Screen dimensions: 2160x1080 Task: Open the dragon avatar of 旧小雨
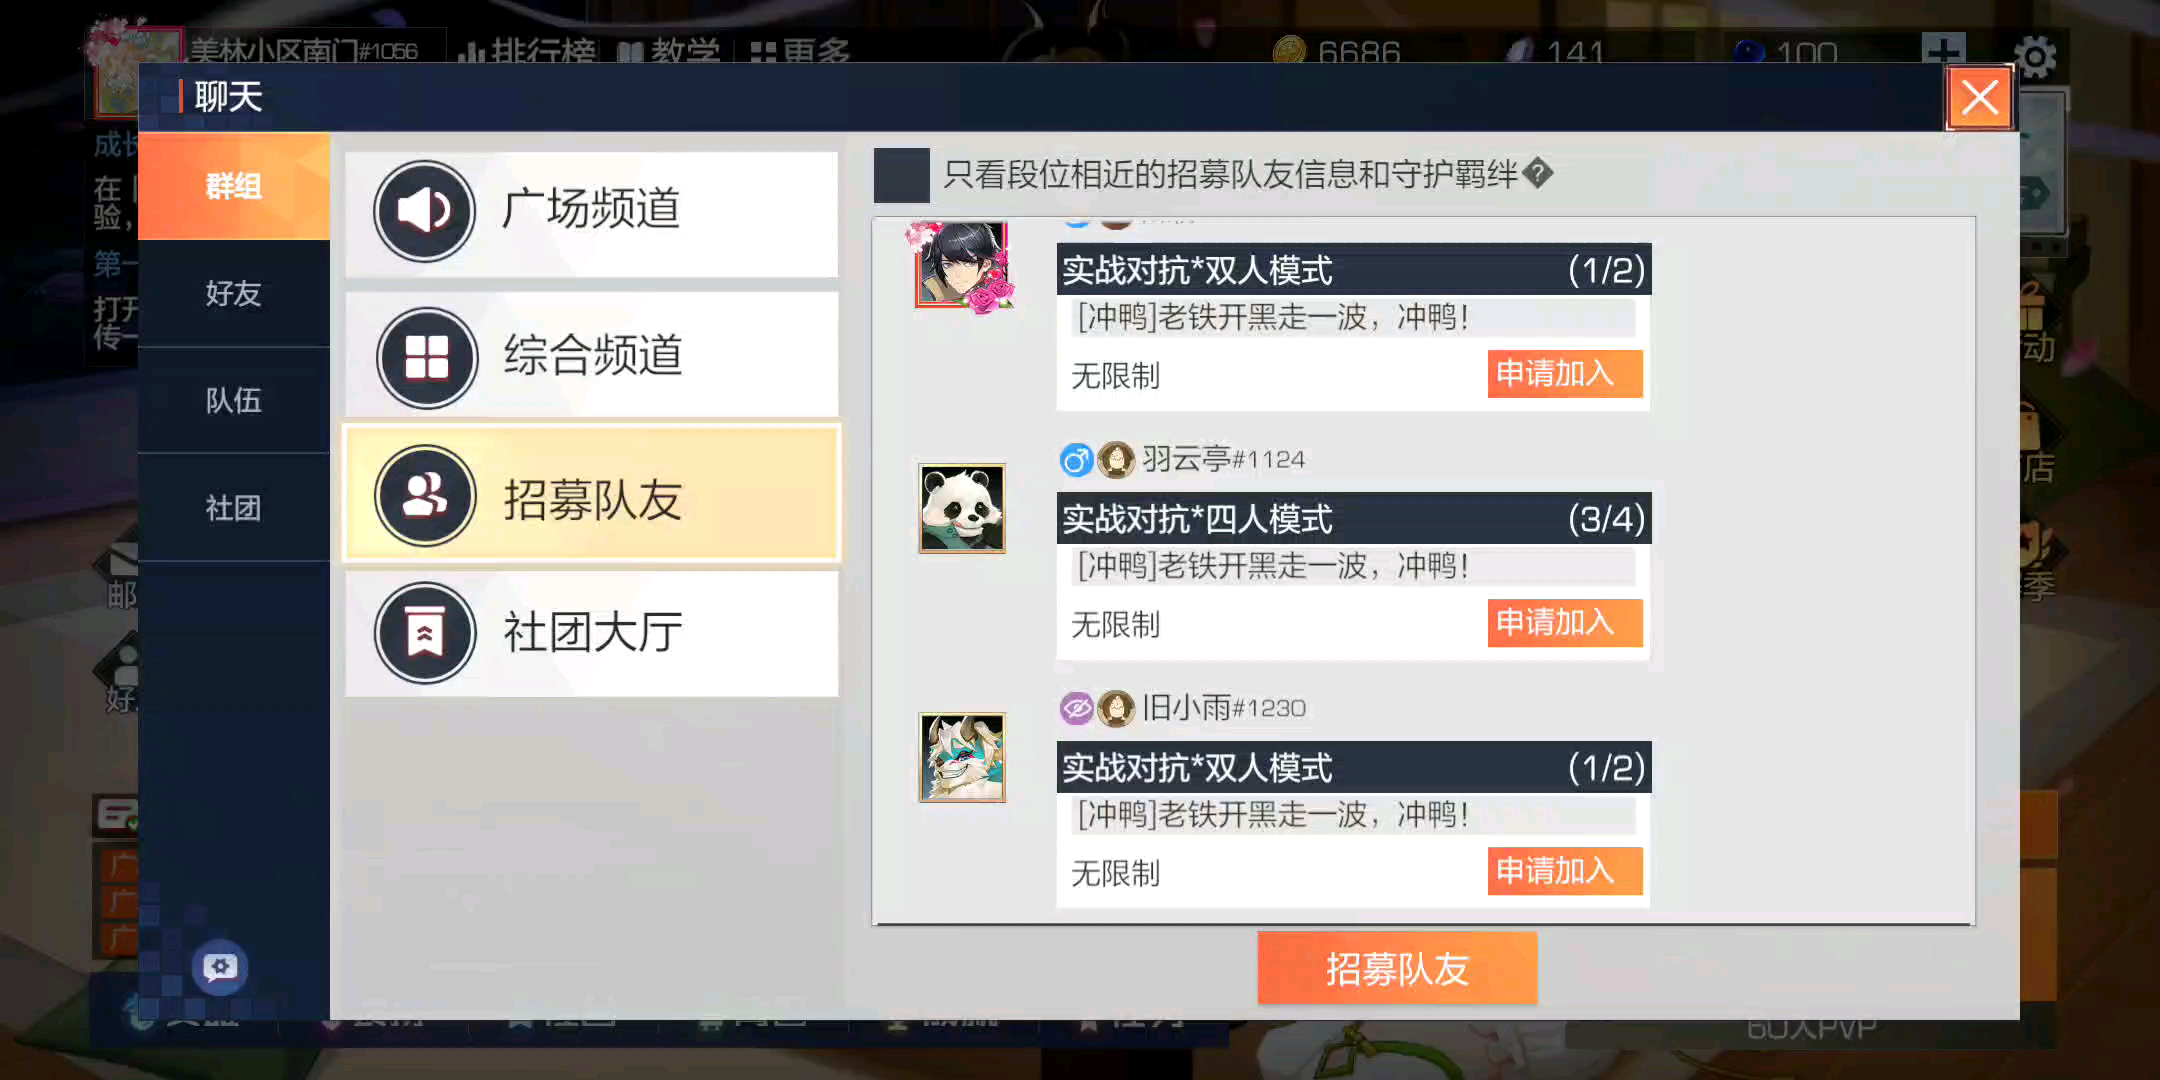click(x=962, y=757)
